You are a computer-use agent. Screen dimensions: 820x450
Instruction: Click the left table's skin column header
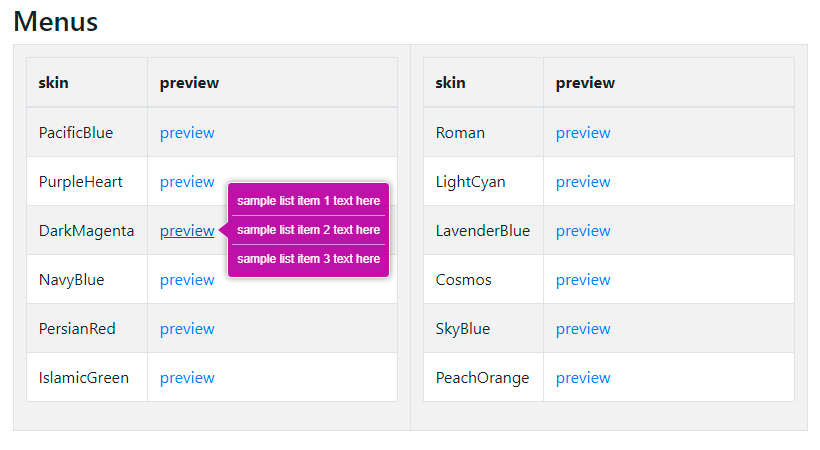tap(54, 83)
